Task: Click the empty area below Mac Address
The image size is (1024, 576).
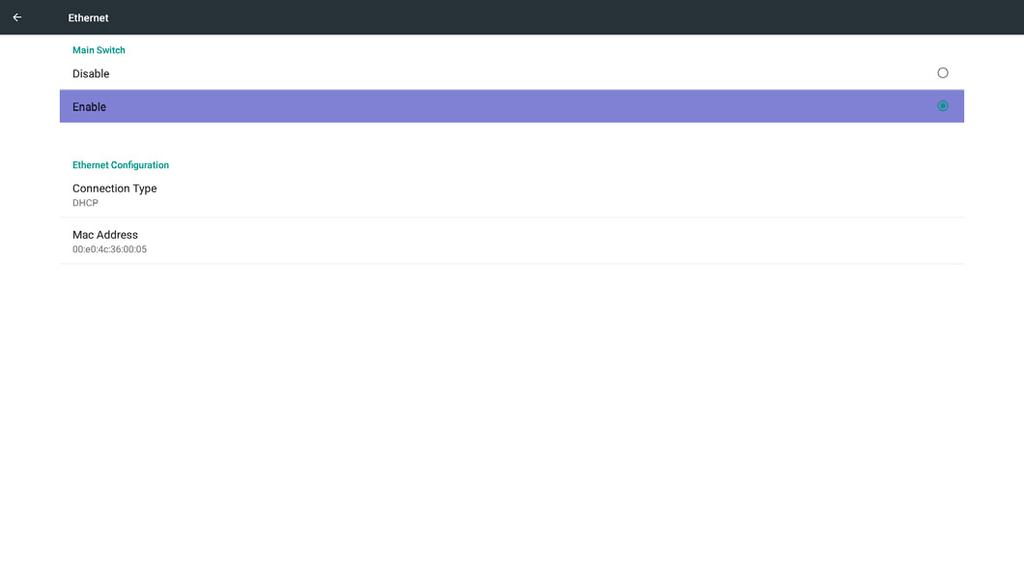Action: point(511,418)
